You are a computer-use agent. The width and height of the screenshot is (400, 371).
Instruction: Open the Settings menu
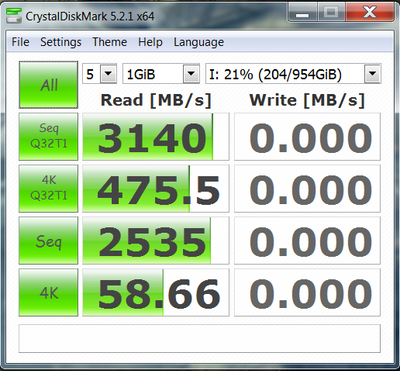[61, 42]
